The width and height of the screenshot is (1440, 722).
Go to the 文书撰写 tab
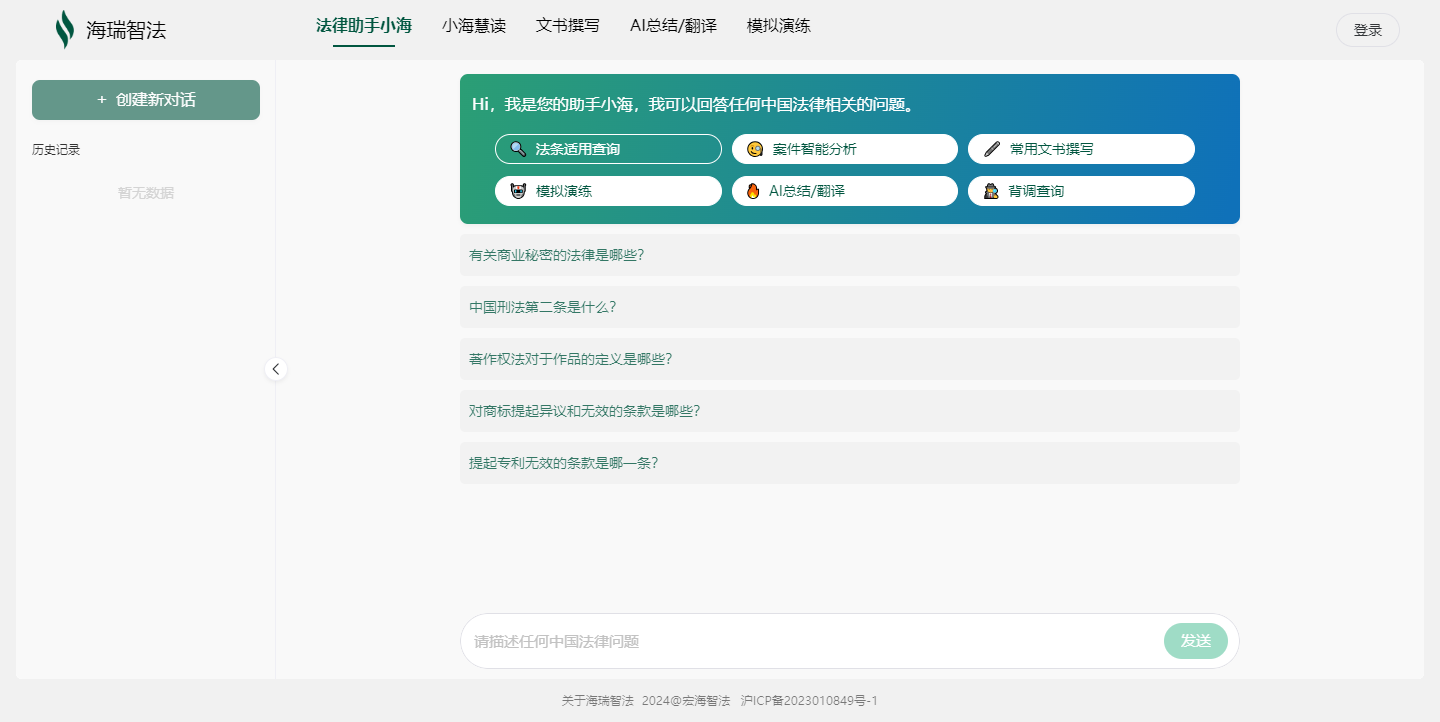tap(568, 26)
